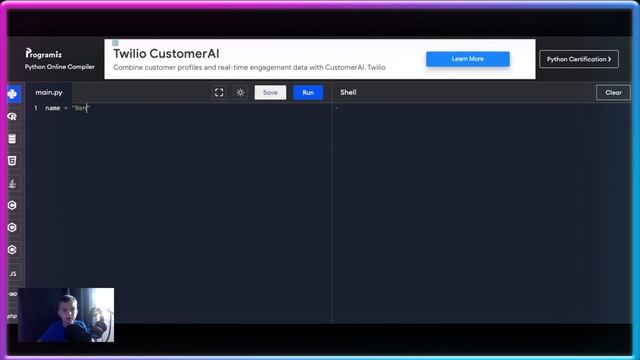Open the HTML5 editor icon
Screen dimensions: 640x360
[x=12, y=161]
